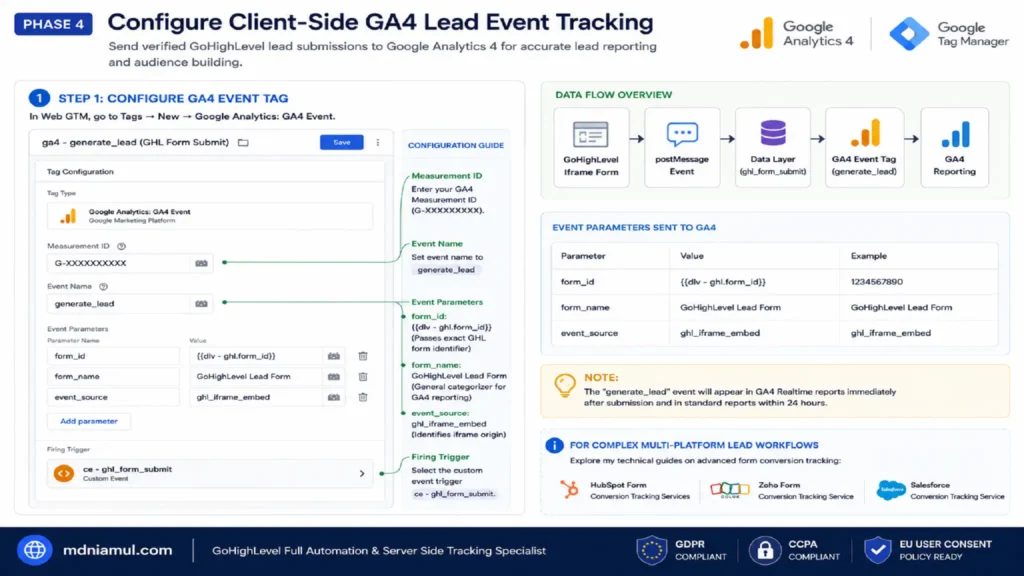Click the GA4 Event Tag flow icon
Screen dimensions: 1024x576
tap(865, 133)
